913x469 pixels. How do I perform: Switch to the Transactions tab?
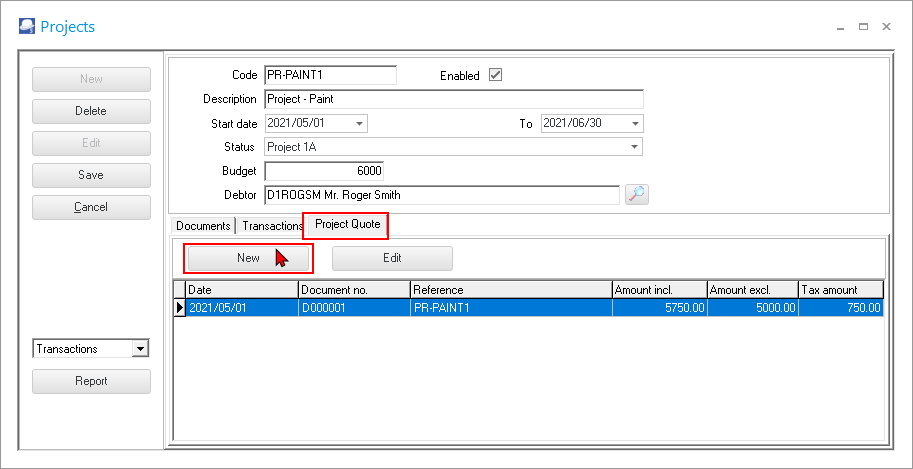tap(272, 226)
